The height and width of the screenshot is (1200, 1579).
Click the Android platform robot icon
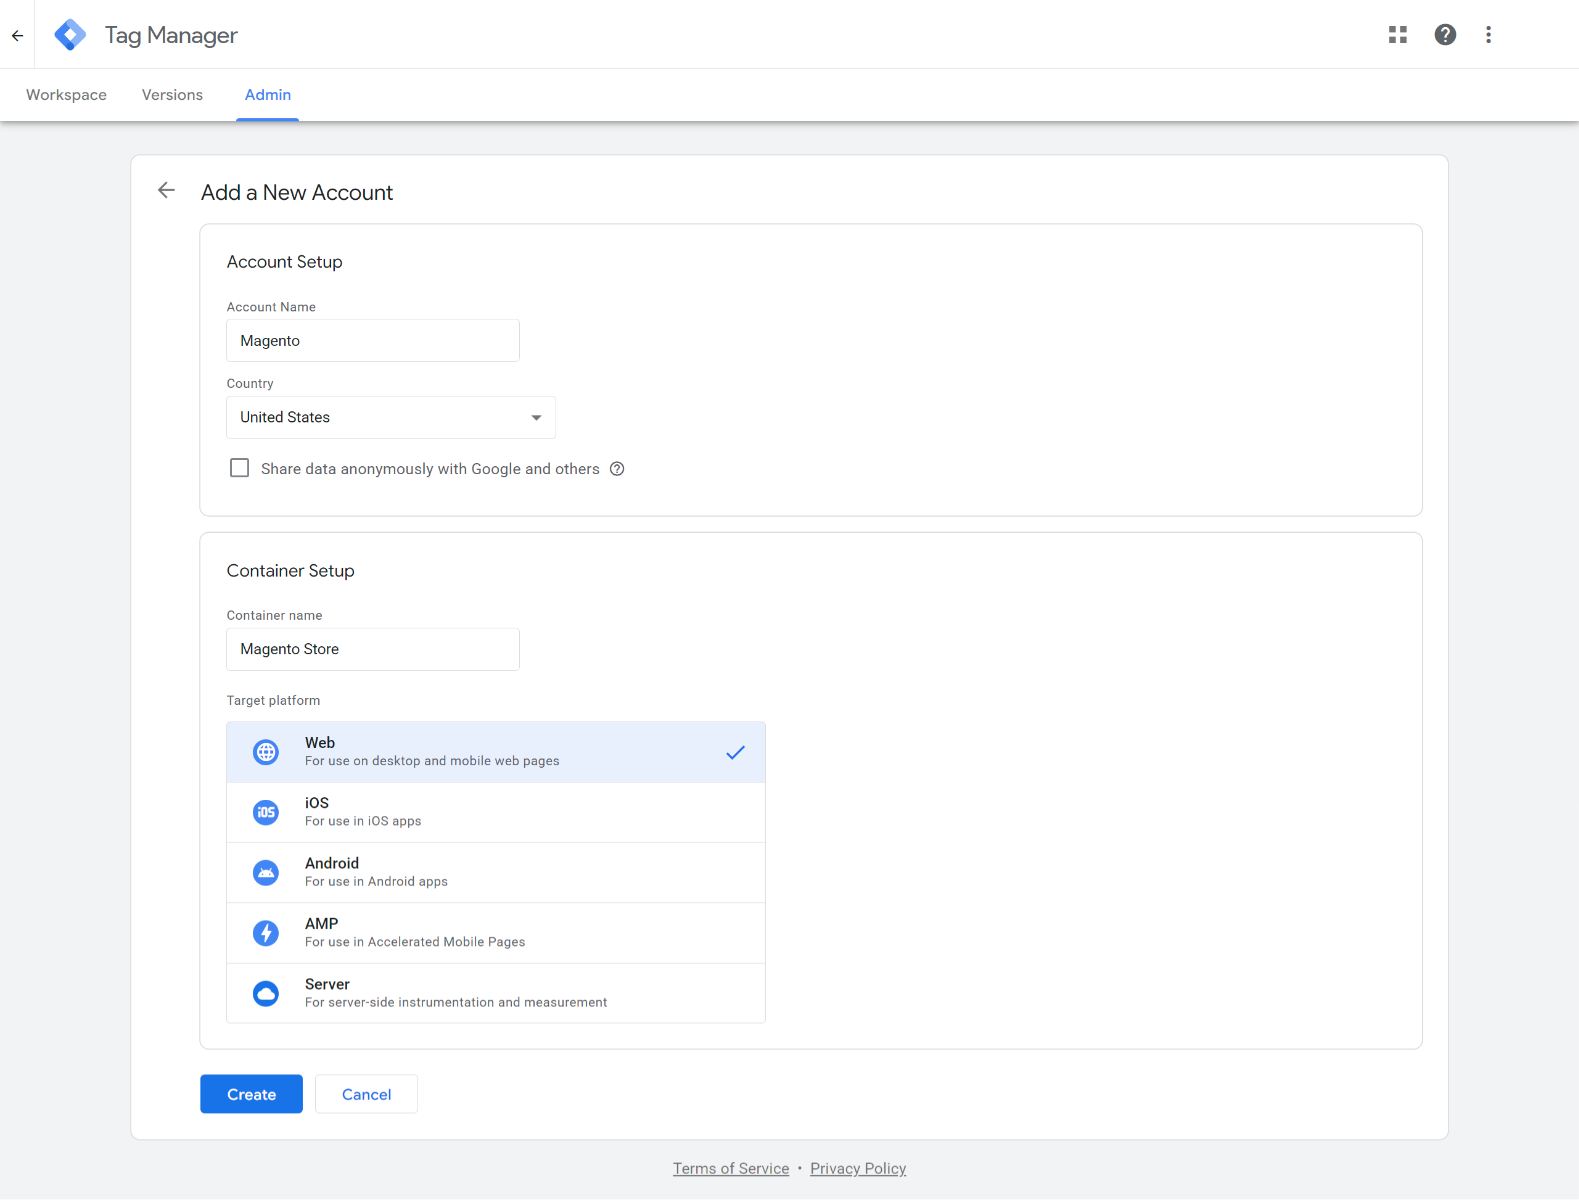coord(266,873)
